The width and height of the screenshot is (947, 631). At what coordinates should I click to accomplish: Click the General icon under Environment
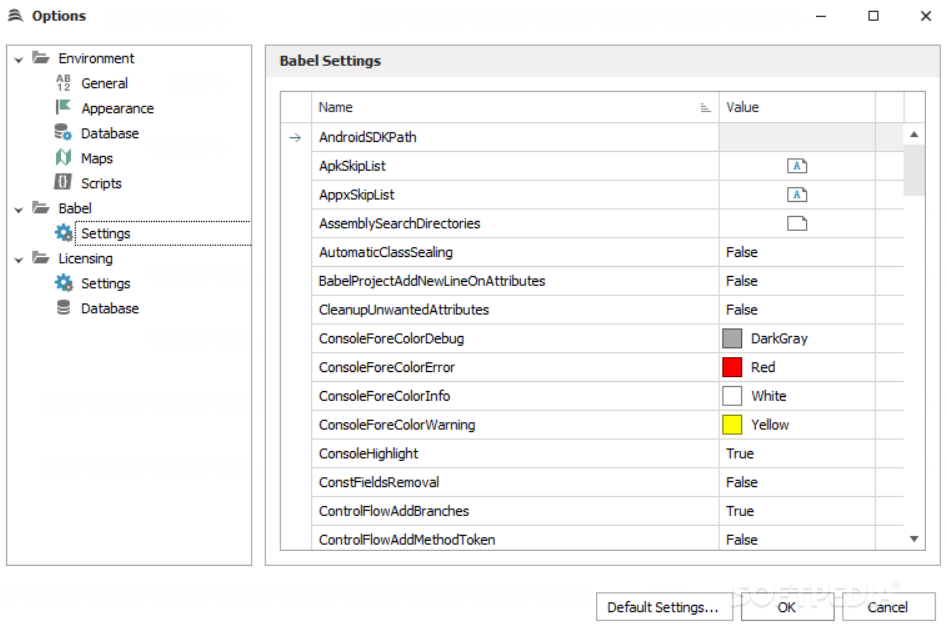point(63,83)
